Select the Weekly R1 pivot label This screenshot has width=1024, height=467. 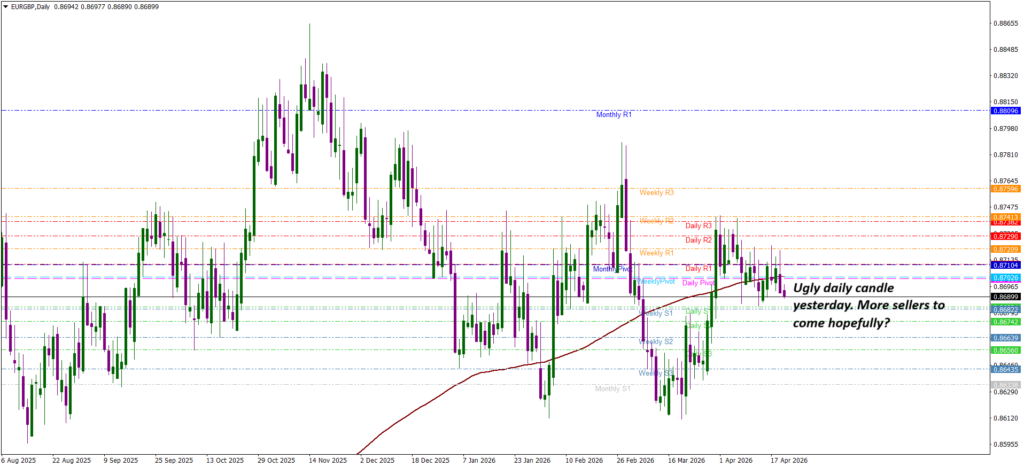click(657, 253)
